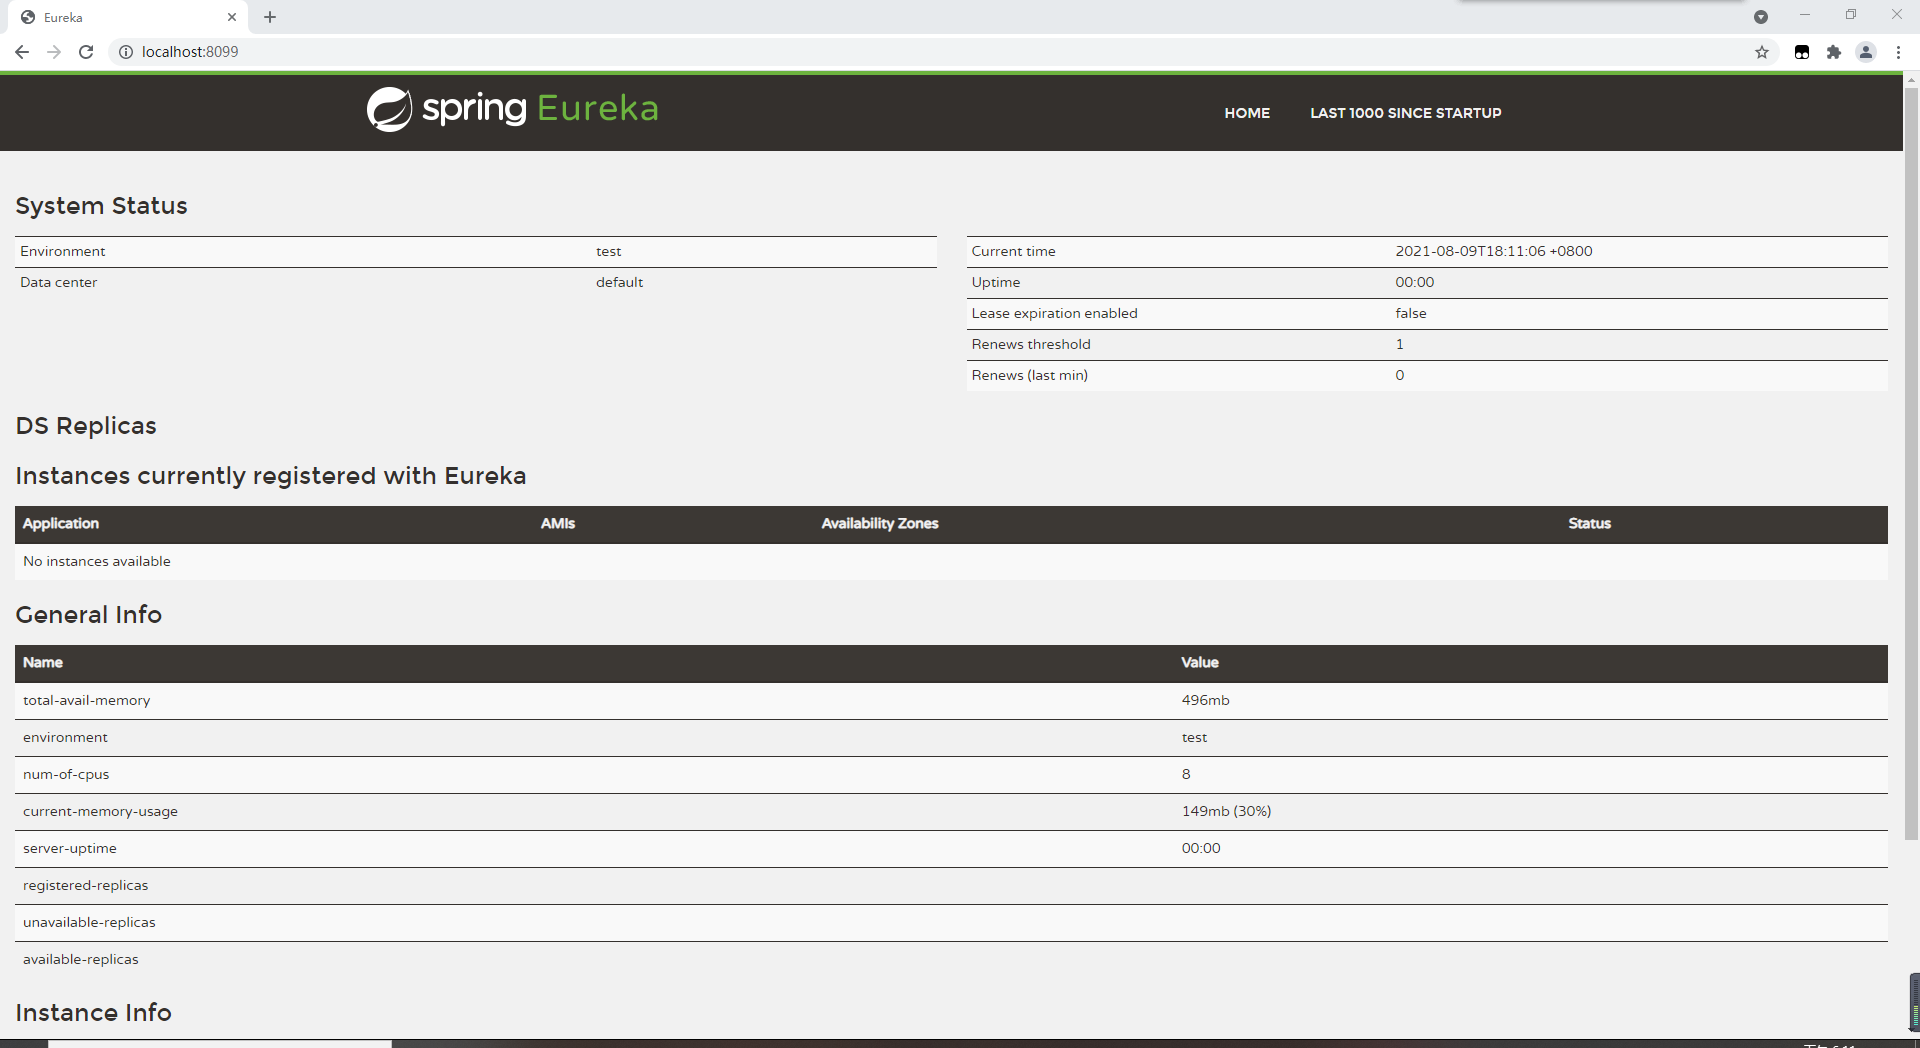Image resolution: width=1920 pixels, height=1048 pixels.
Task: Open the Chrome three-dot menu
Action: point(1898,52)
